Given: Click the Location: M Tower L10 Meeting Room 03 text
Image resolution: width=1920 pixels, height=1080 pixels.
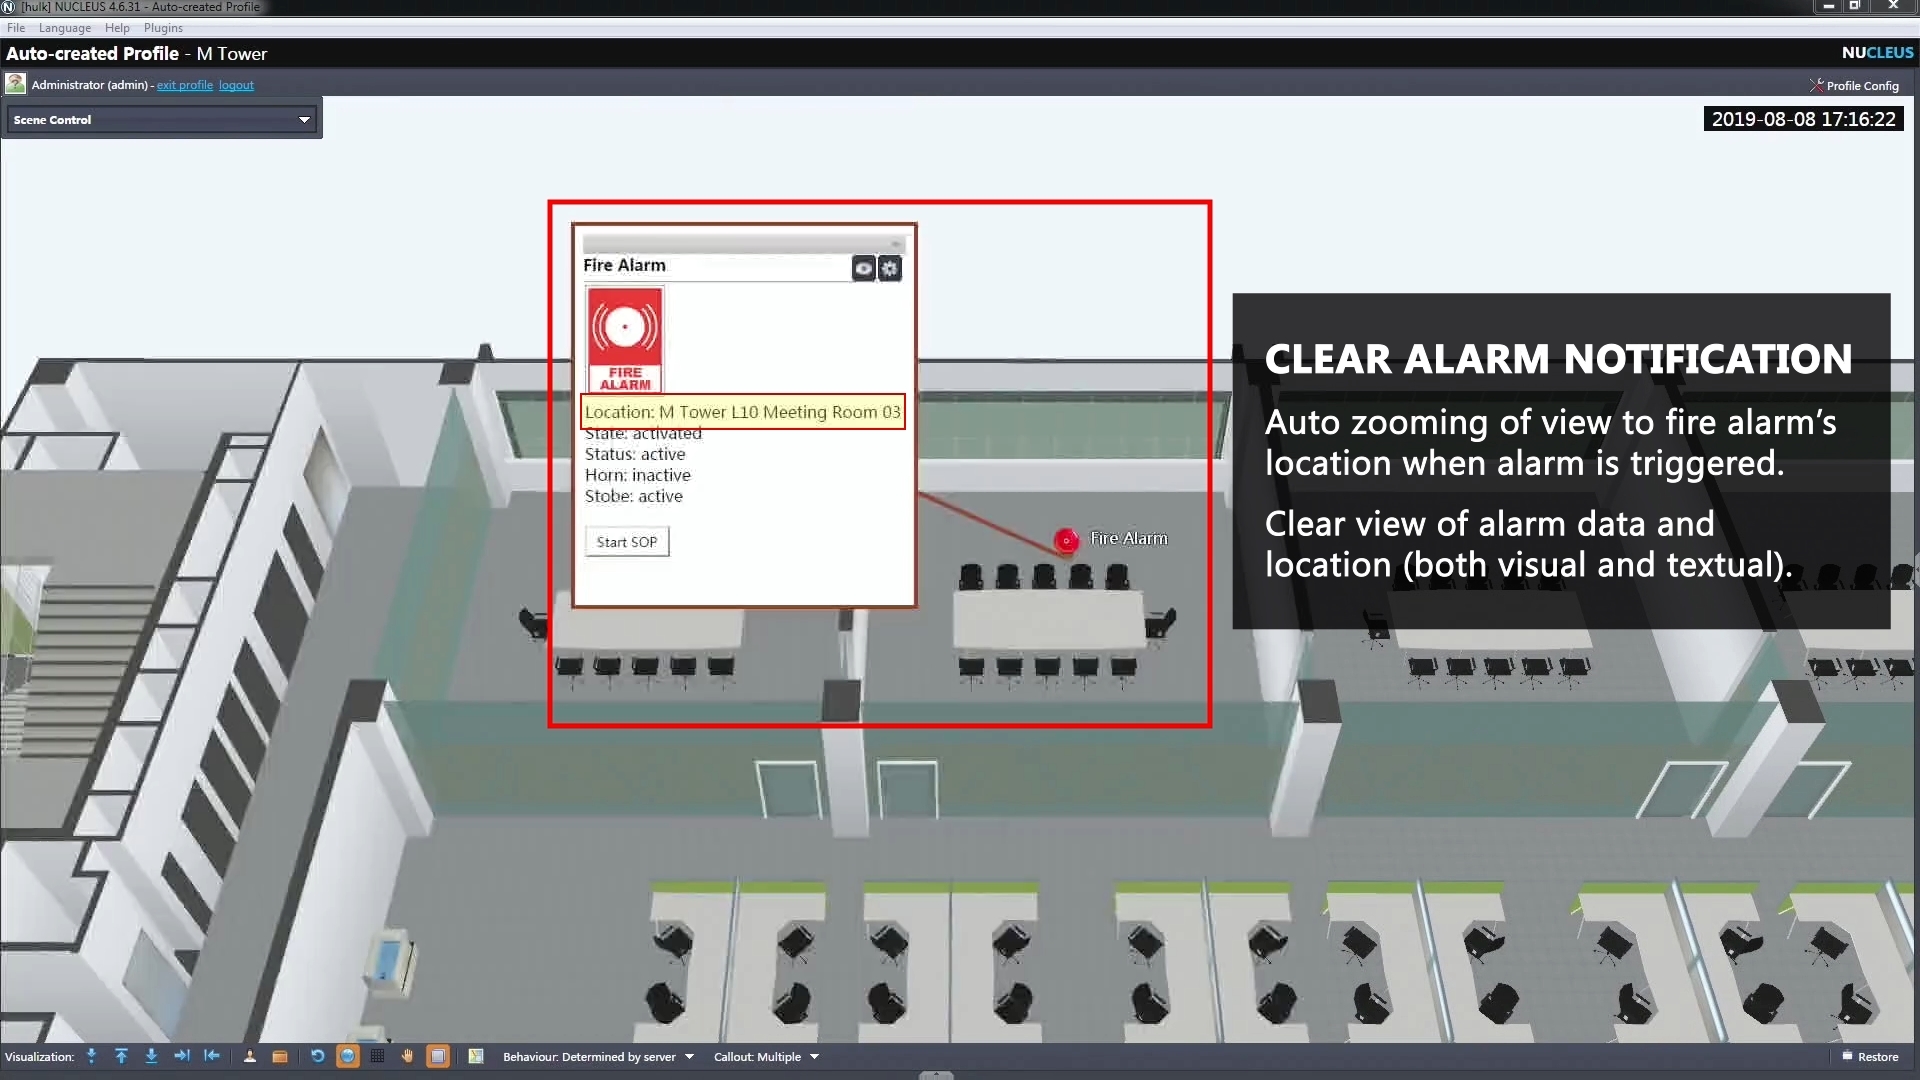Looking at the screenshot, I should point(743,412).
